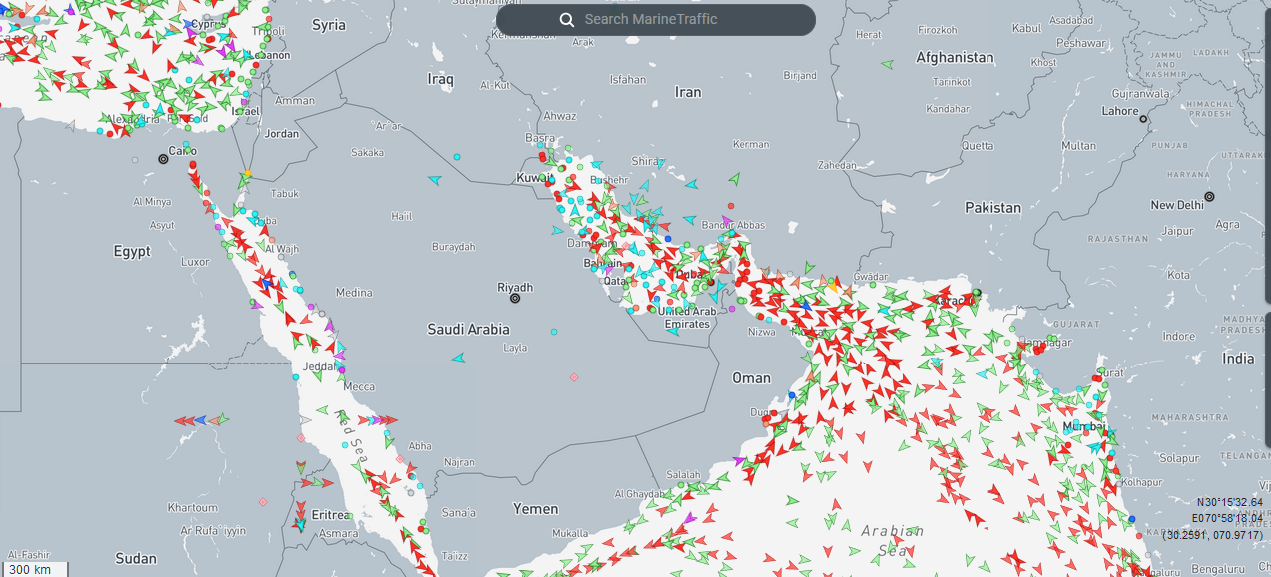Click the Oman country label
Image resolution: width=1271 pixels, height=577 pixels.
[x=751, y=378]
